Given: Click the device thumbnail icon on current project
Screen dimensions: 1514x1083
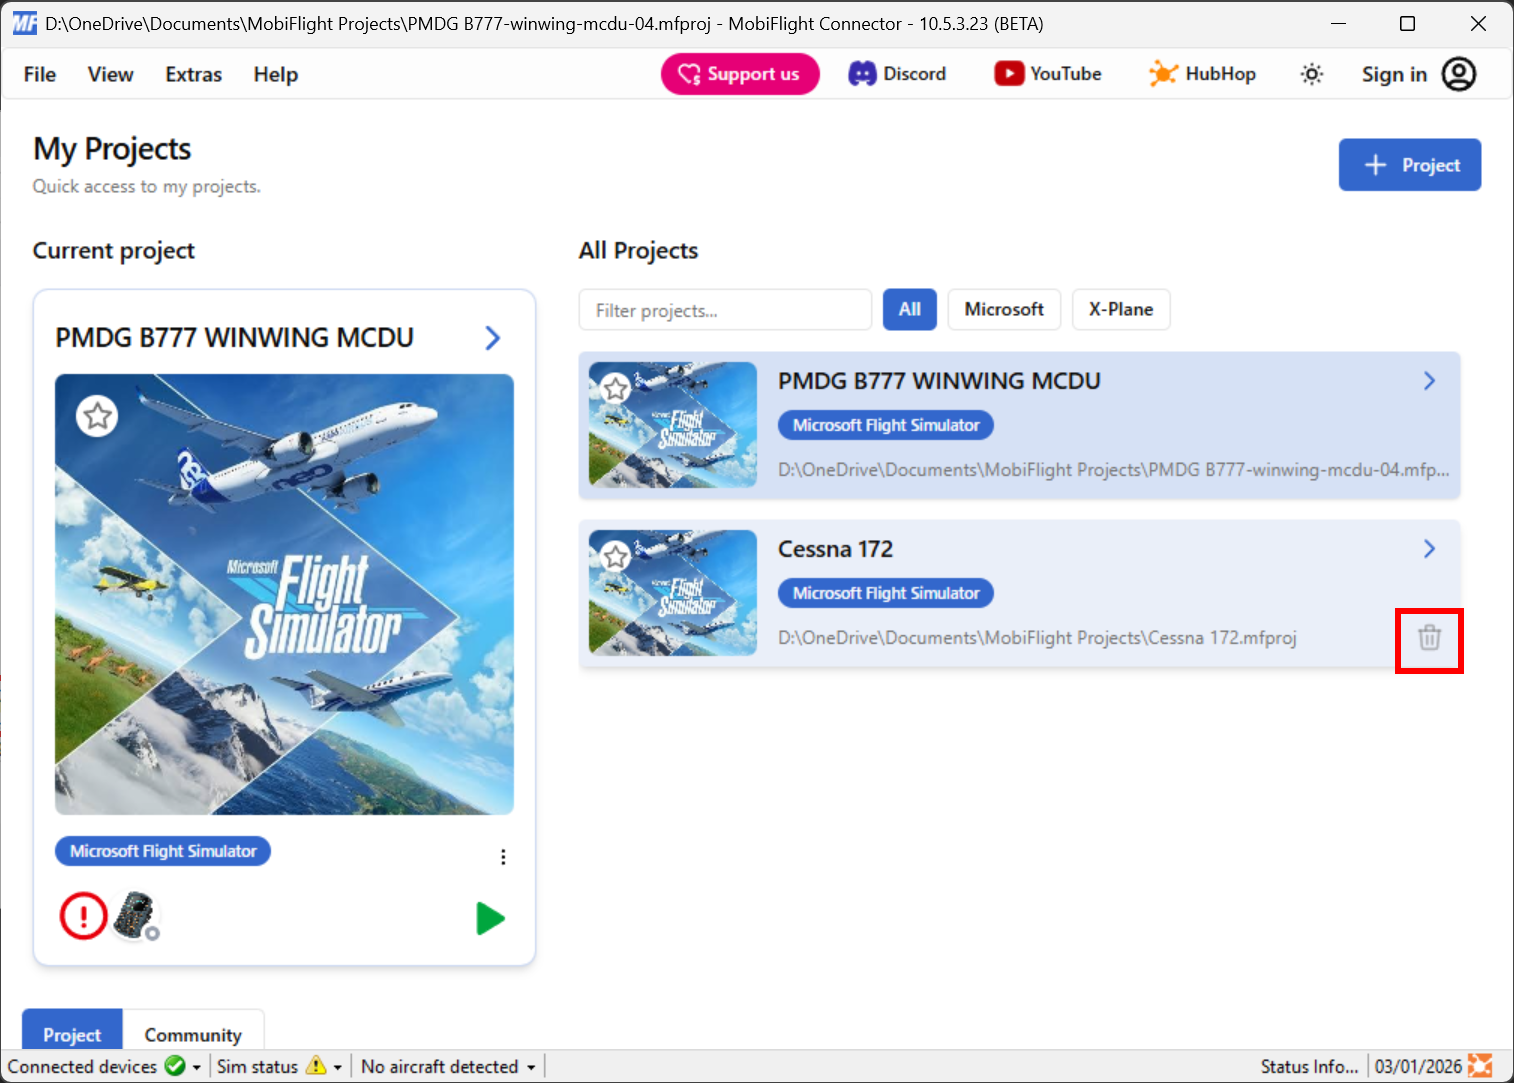Looking at the screenshot, I should point(135,913).
